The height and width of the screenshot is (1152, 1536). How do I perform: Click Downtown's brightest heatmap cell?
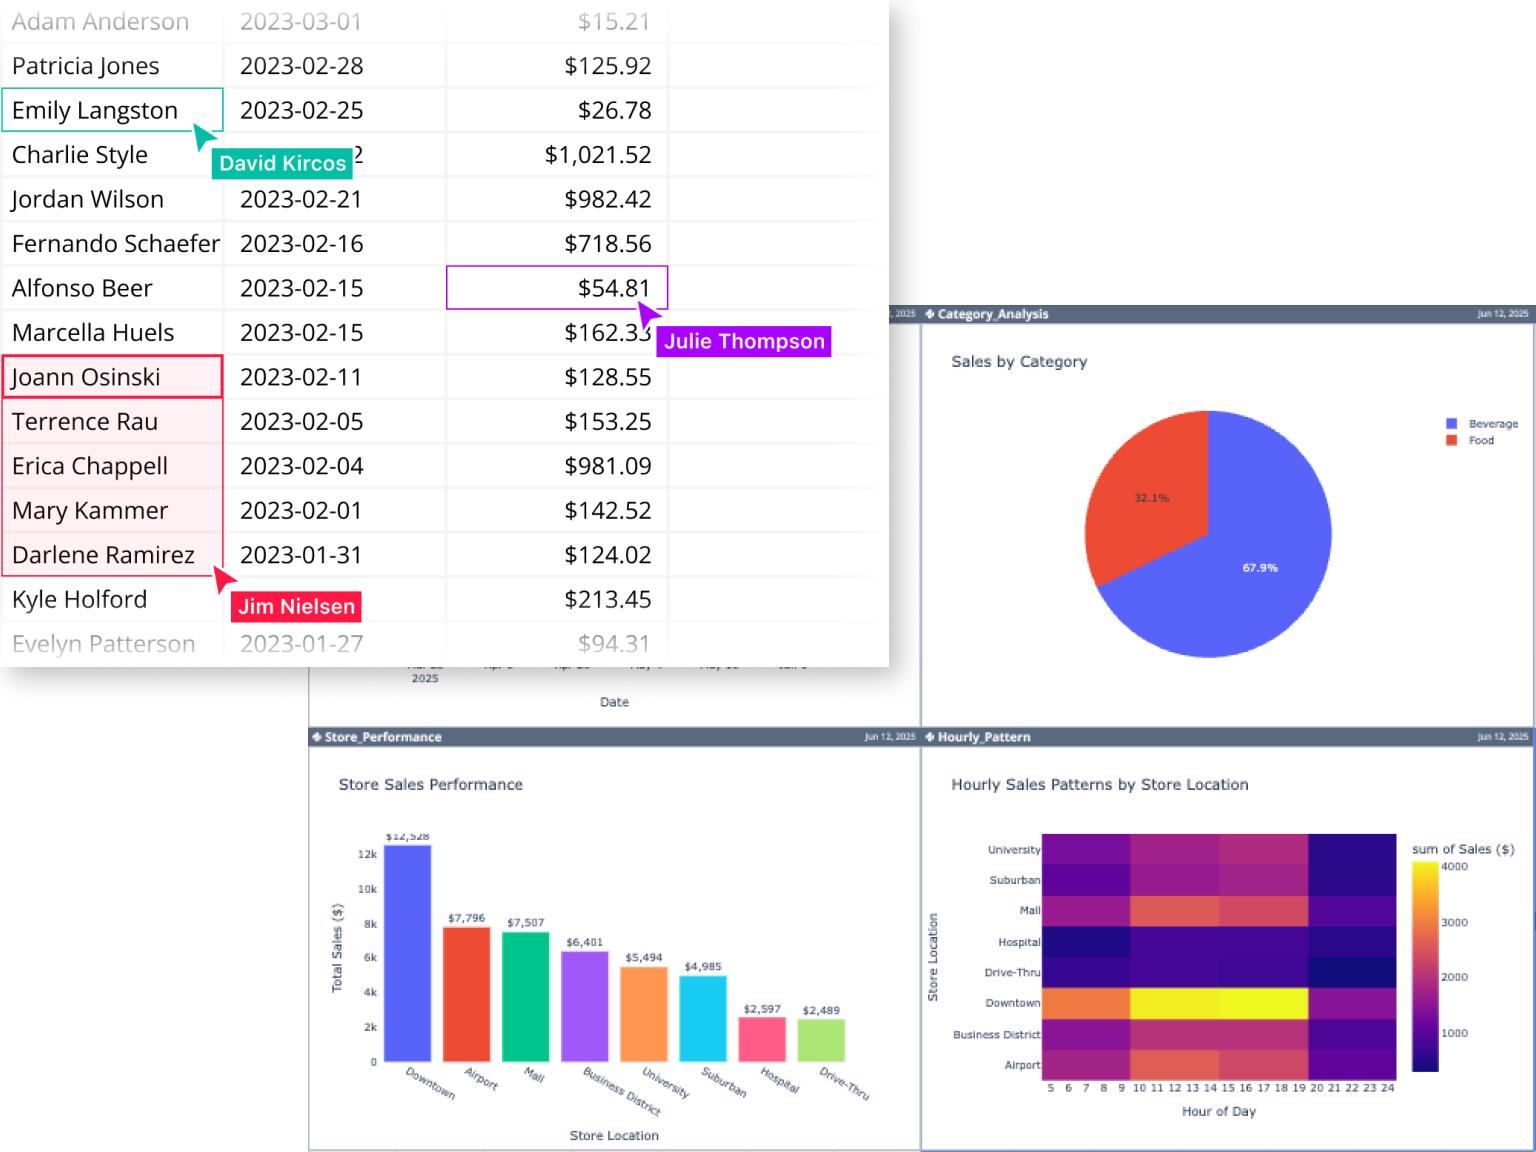[1220, 1002]
